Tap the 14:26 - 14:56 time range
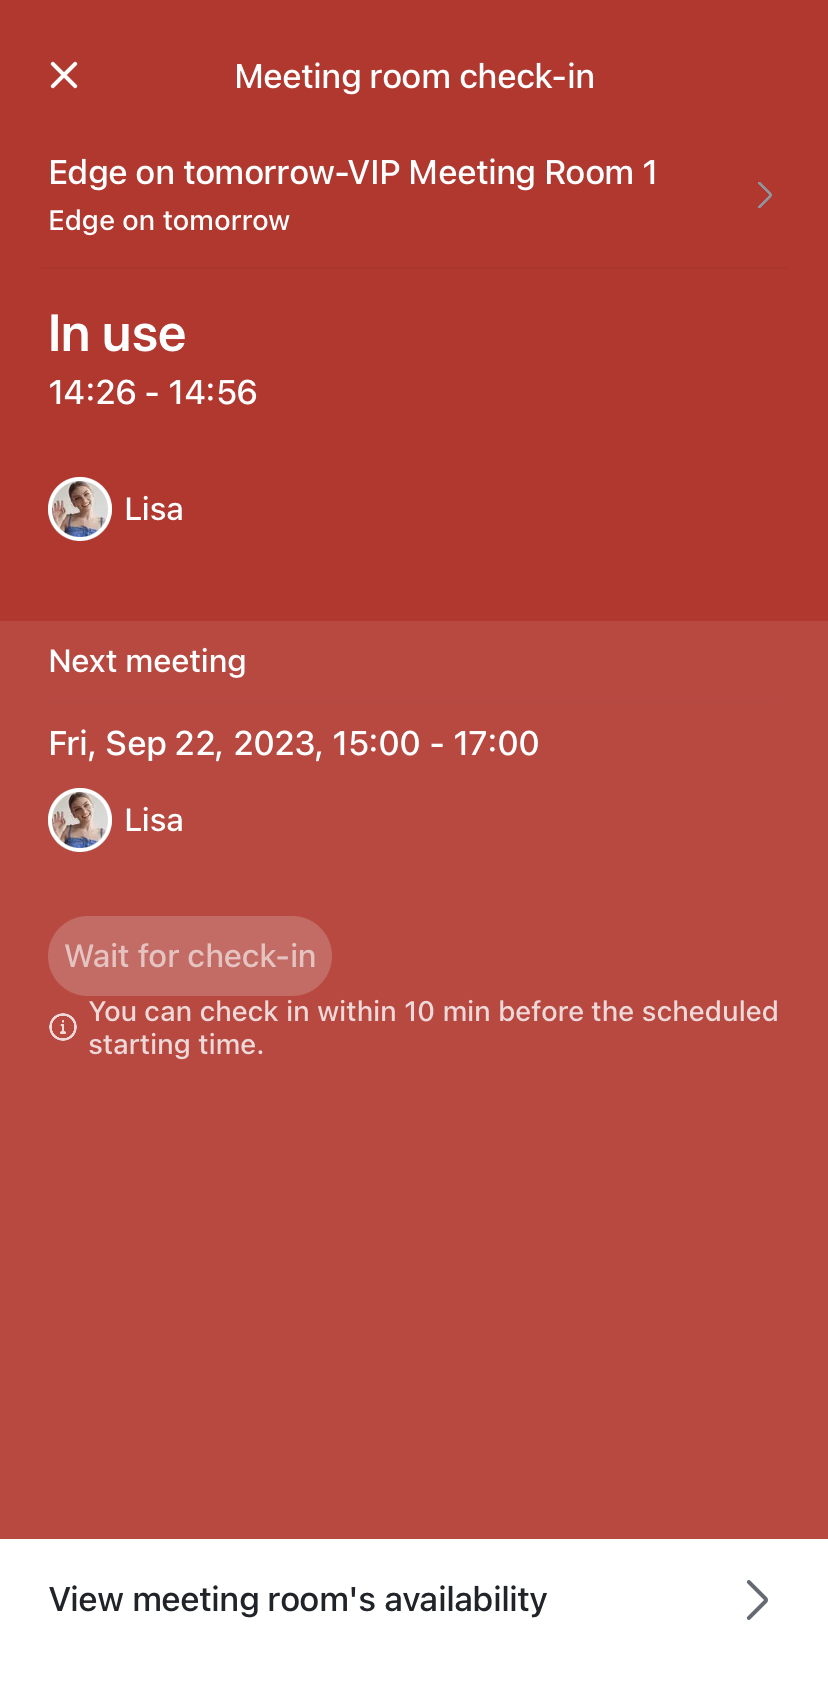 coord(153,392)
